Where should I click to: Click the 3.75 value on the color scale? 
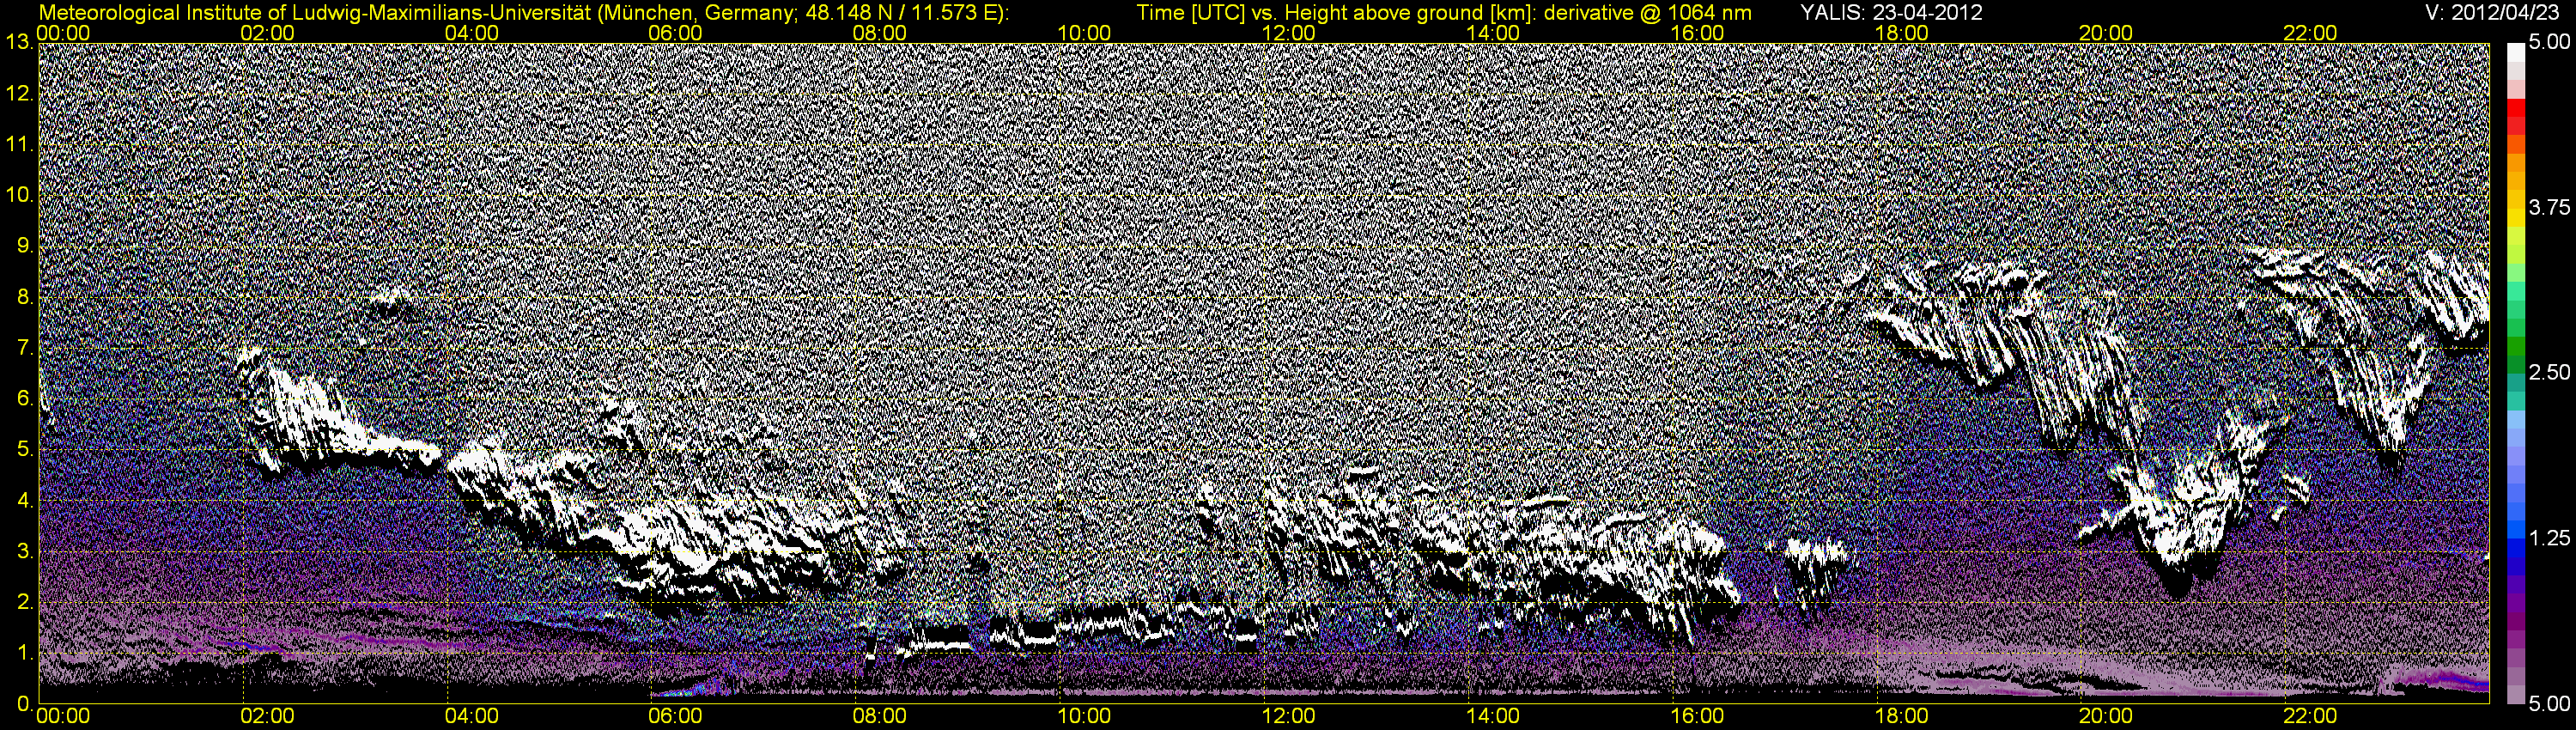click(x=2549, y=207)
